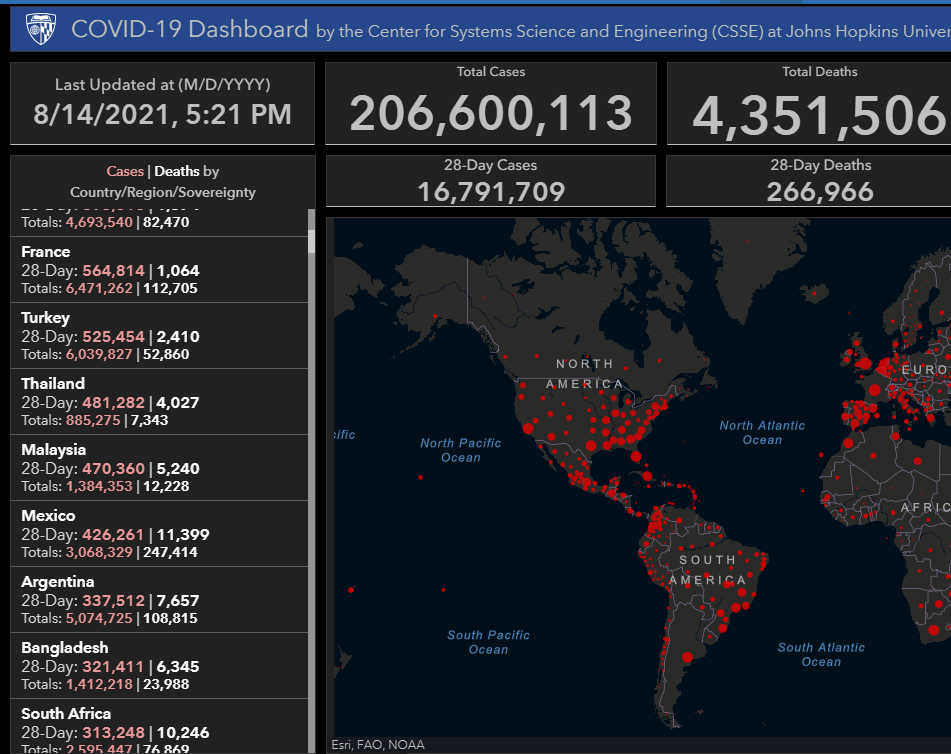
Task: Select Thailand in the country list
Action: (x=160, y=402)
